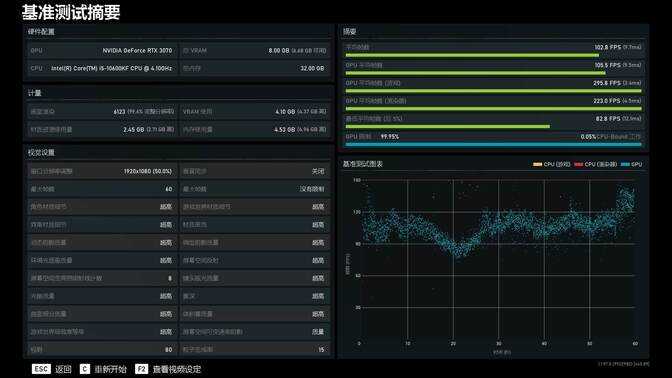Click the 102.8 FPS average framerate bar

pyautogui.click(x=472, y=55)
